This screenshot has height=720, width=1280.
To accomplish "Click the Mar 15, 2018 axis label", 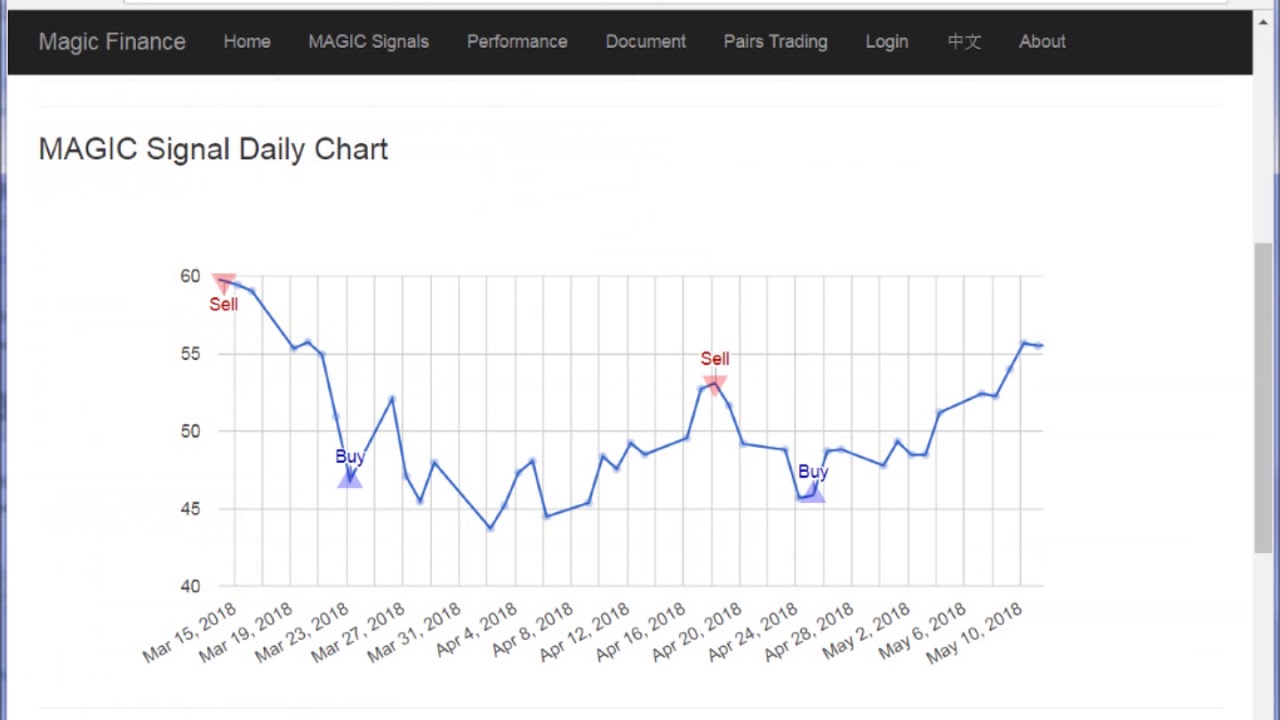I will click(x=190, y=633).
